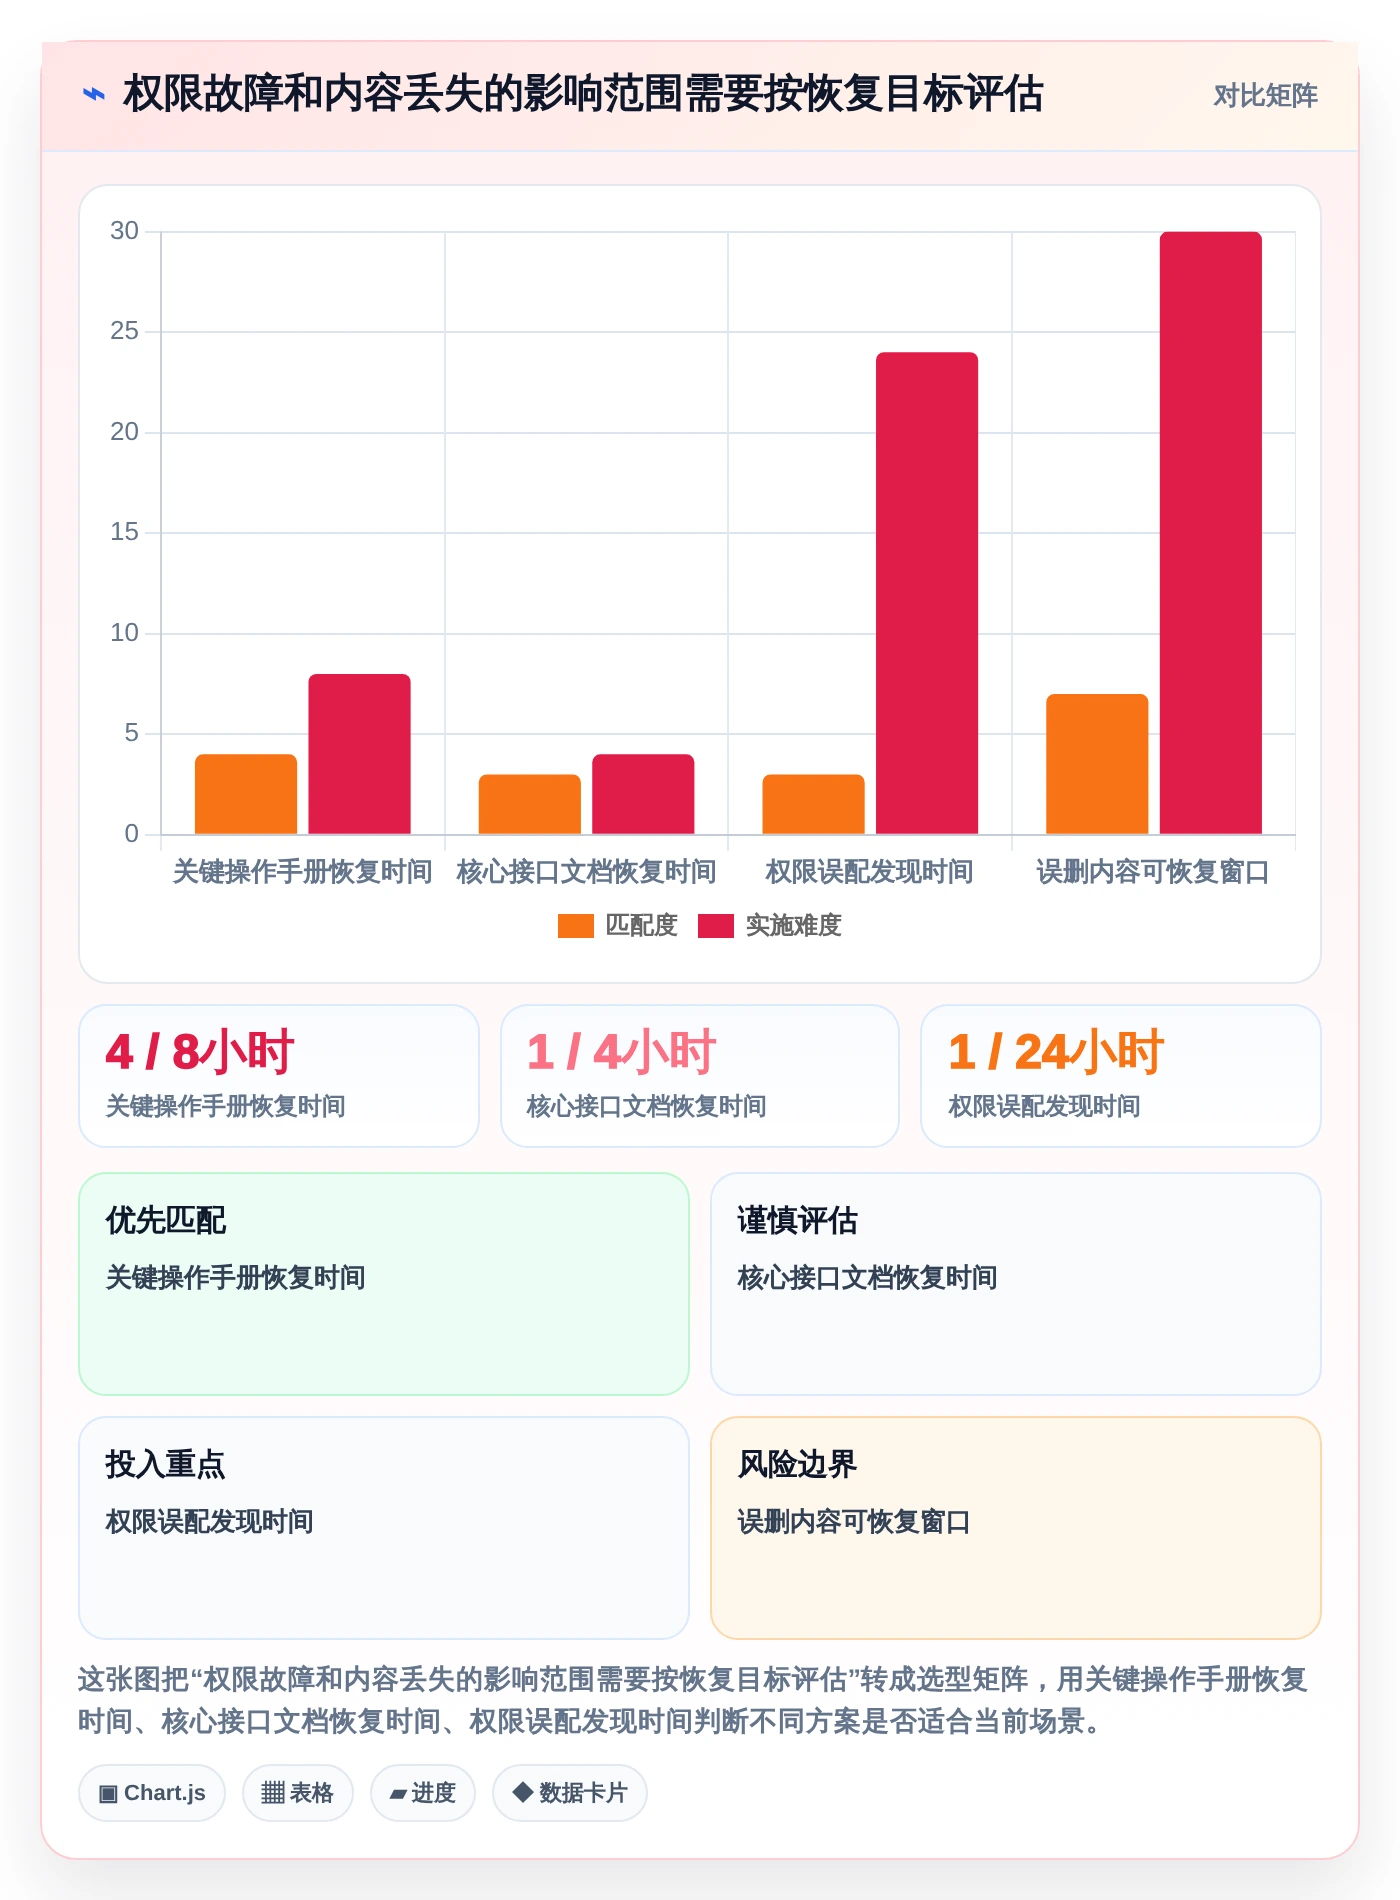Open the 1 / 4小时 stat card
1400x1900 pixels.
tap(700, 1076)
